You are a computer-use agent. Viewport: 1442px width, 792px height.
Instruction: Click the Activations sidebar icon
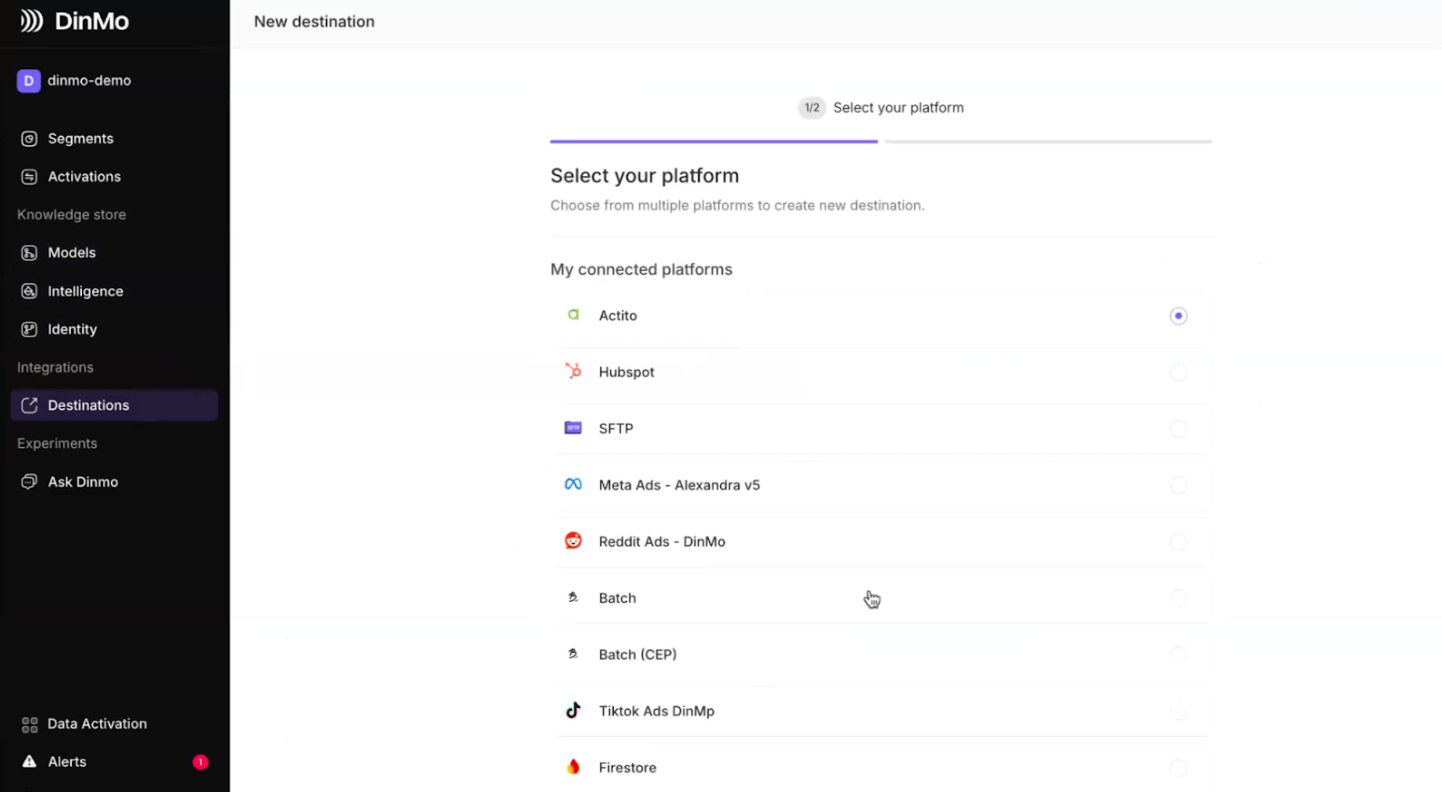pos(29,177)
